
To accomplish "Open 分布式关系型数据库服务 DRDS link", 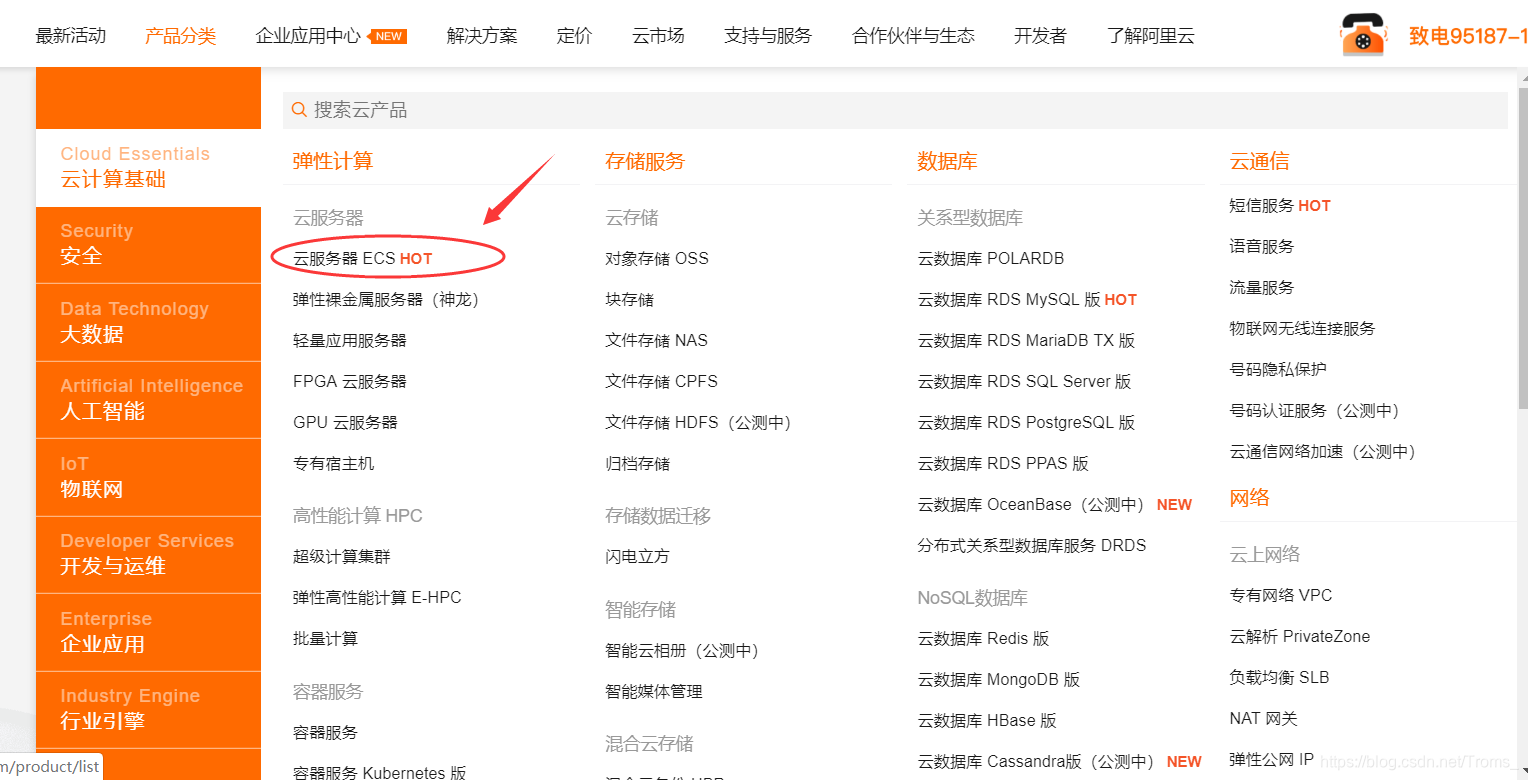I will click(1032, 545).
